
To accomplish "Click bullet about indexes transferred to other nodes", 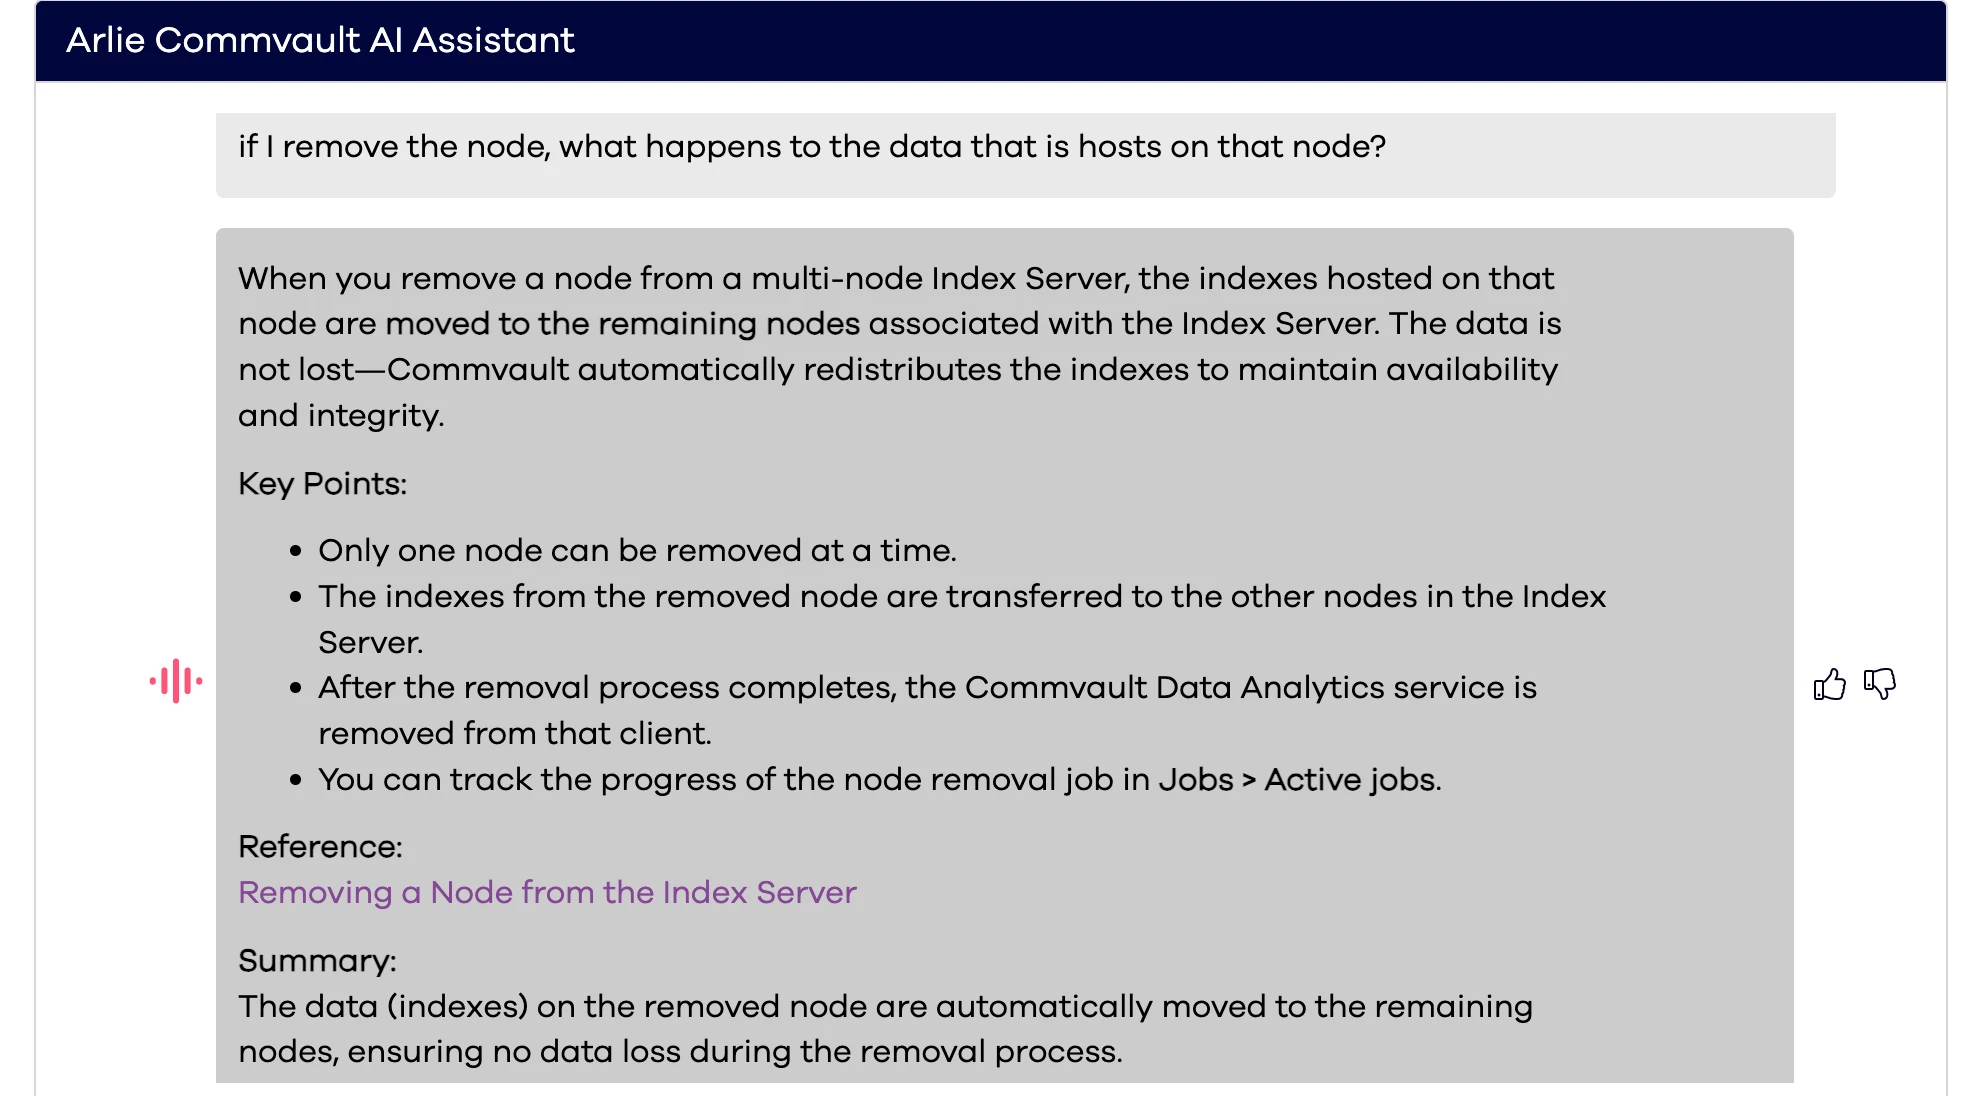I will click(x=961, y=597).
